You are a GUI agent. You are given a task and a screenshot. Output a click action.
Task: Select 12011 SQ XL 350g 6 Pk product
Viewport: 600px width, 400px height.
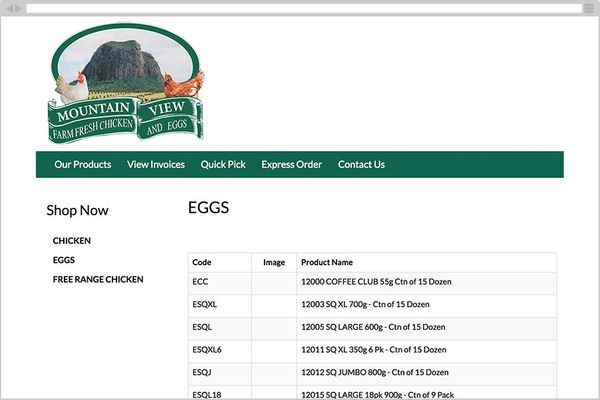[373, 349]
